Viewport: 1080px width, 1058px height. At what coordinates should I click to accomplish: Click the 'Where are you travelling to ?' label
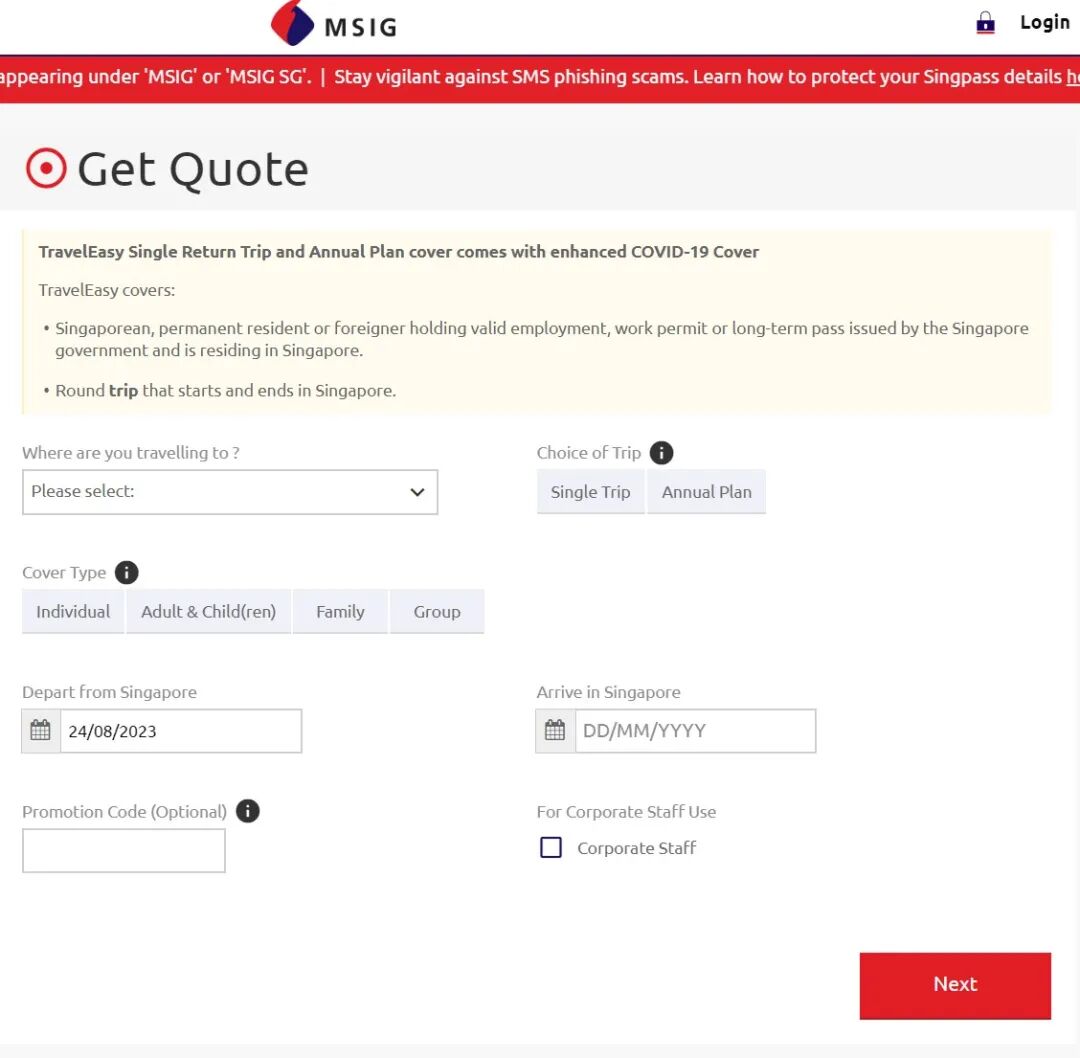pyautogui.click(x=131, y=453)
